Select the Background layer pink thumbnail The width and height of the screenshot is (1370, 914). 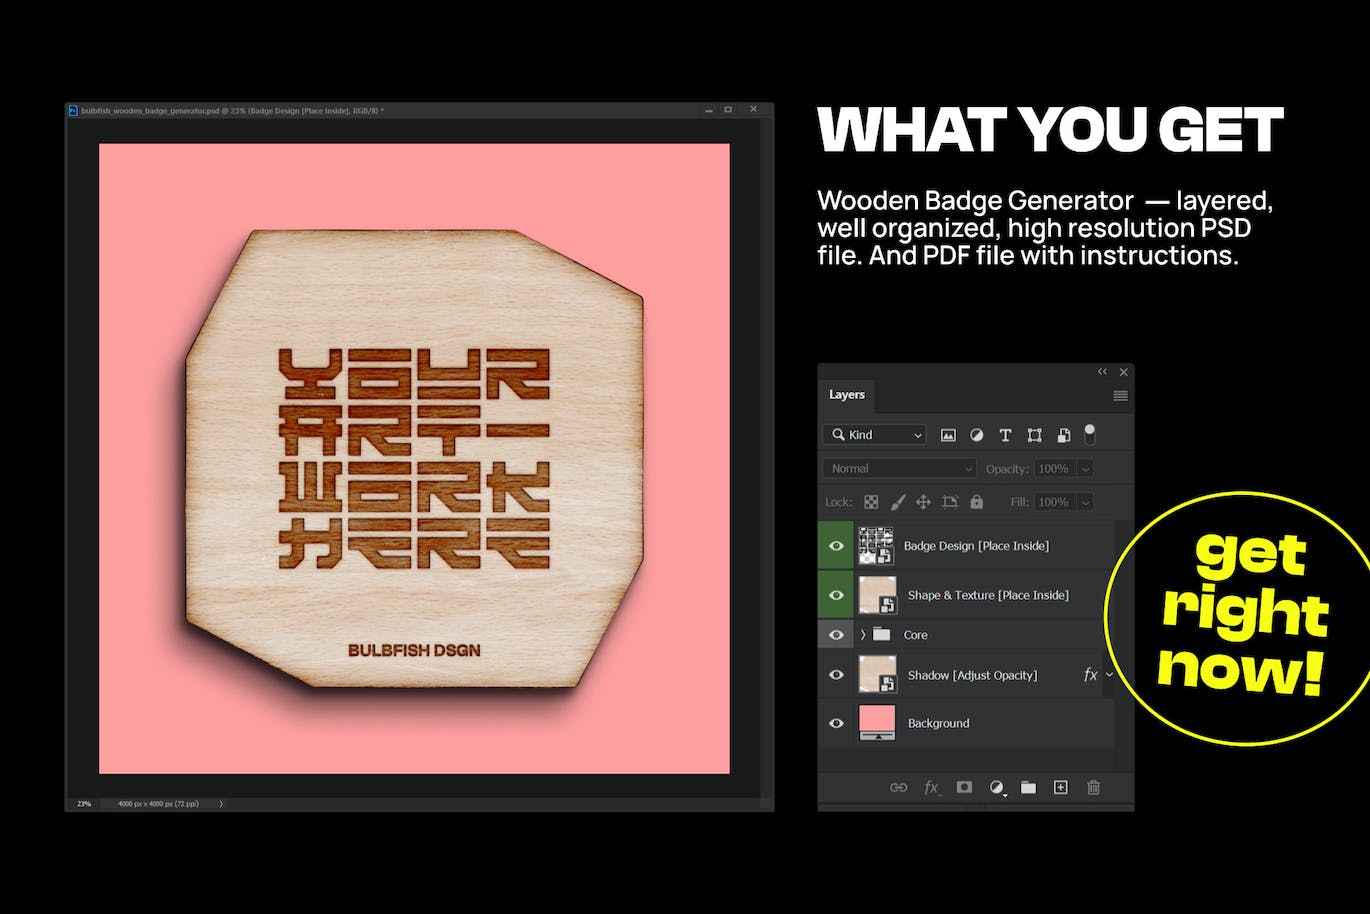click(877, 722)
